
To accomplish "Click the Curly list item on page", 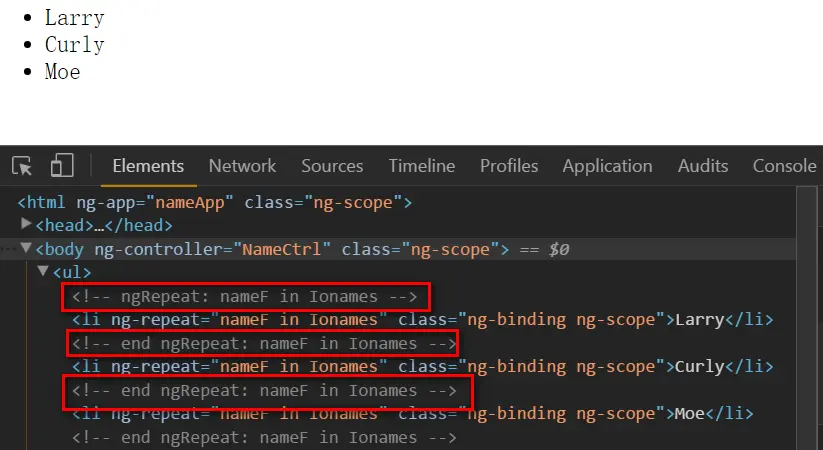I will pyautogui.click(x=75, y=45).
